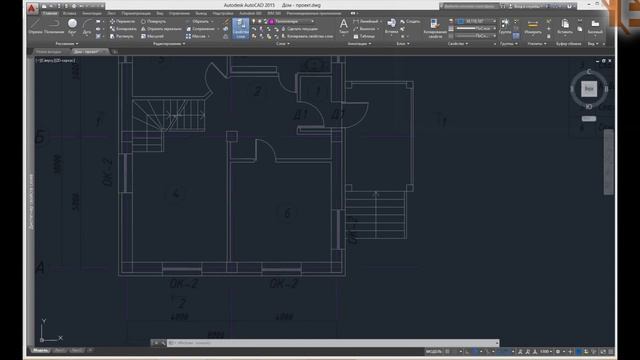640x360 pixels.
Task: Click the Группа tool
Action: [505, 27]
